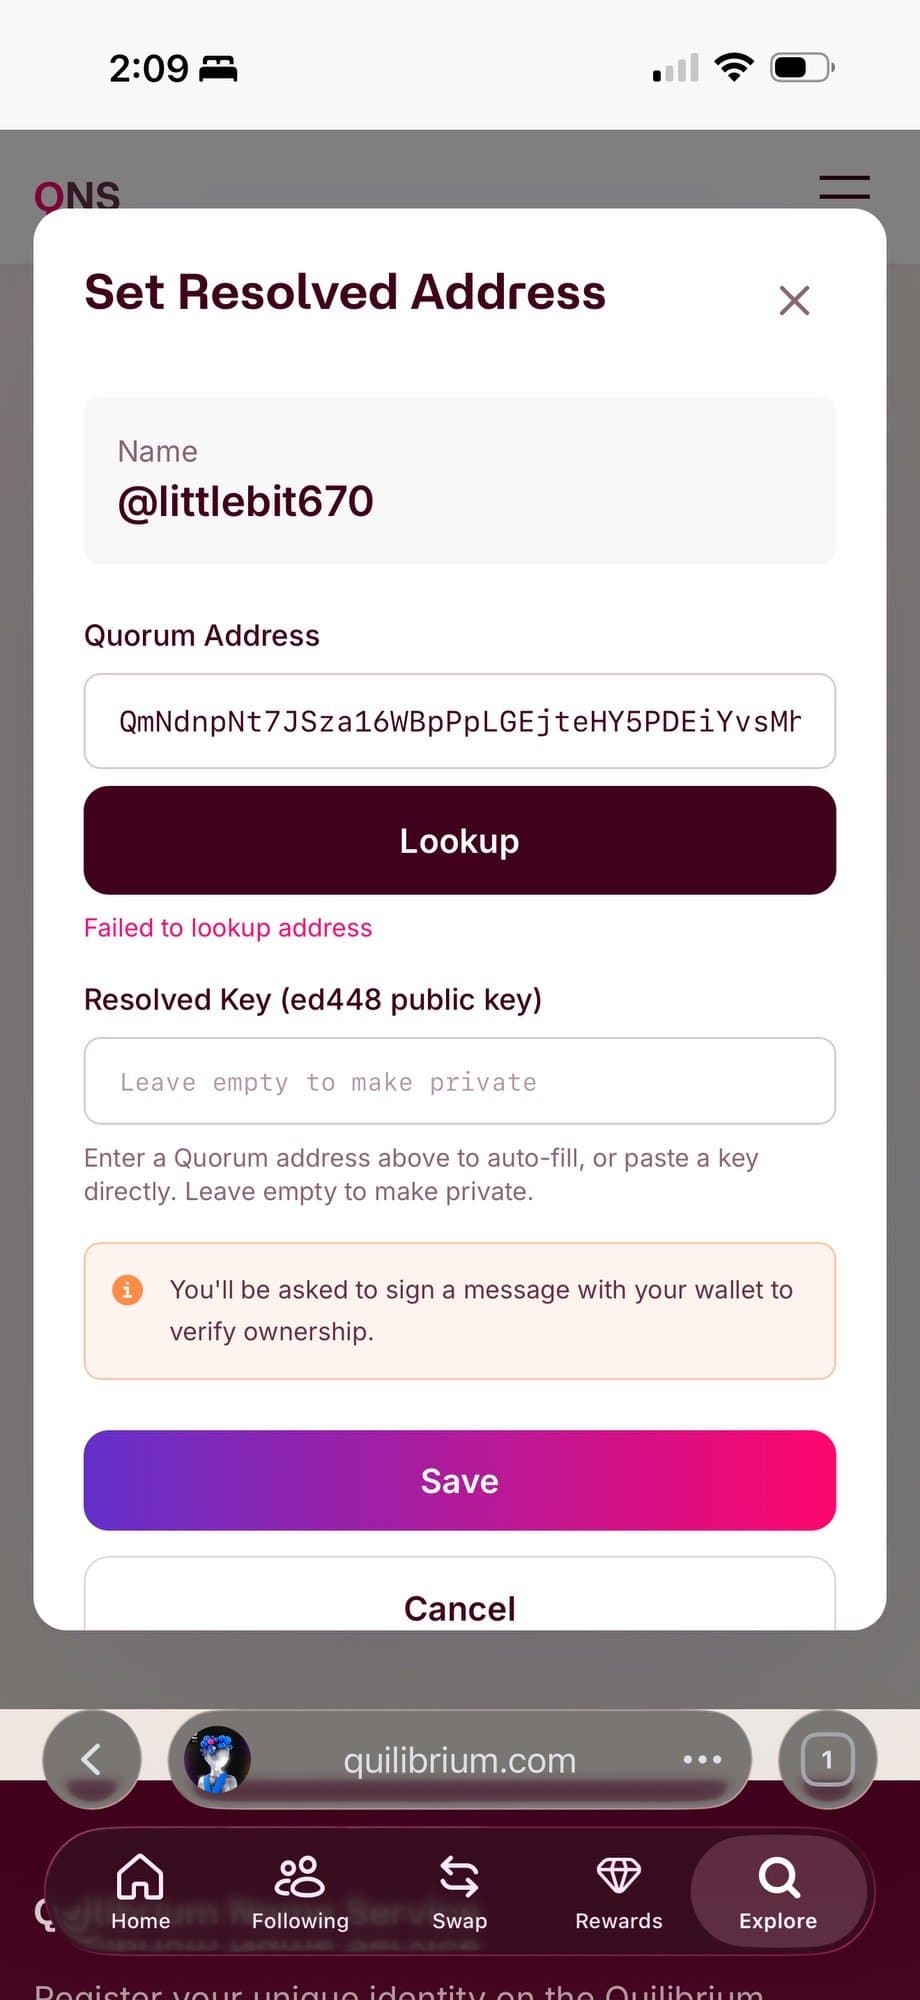Click the Resolved Key input field
Image resolution: width=920 pixels, height=2000 pixels.
tap(459, 1081)
